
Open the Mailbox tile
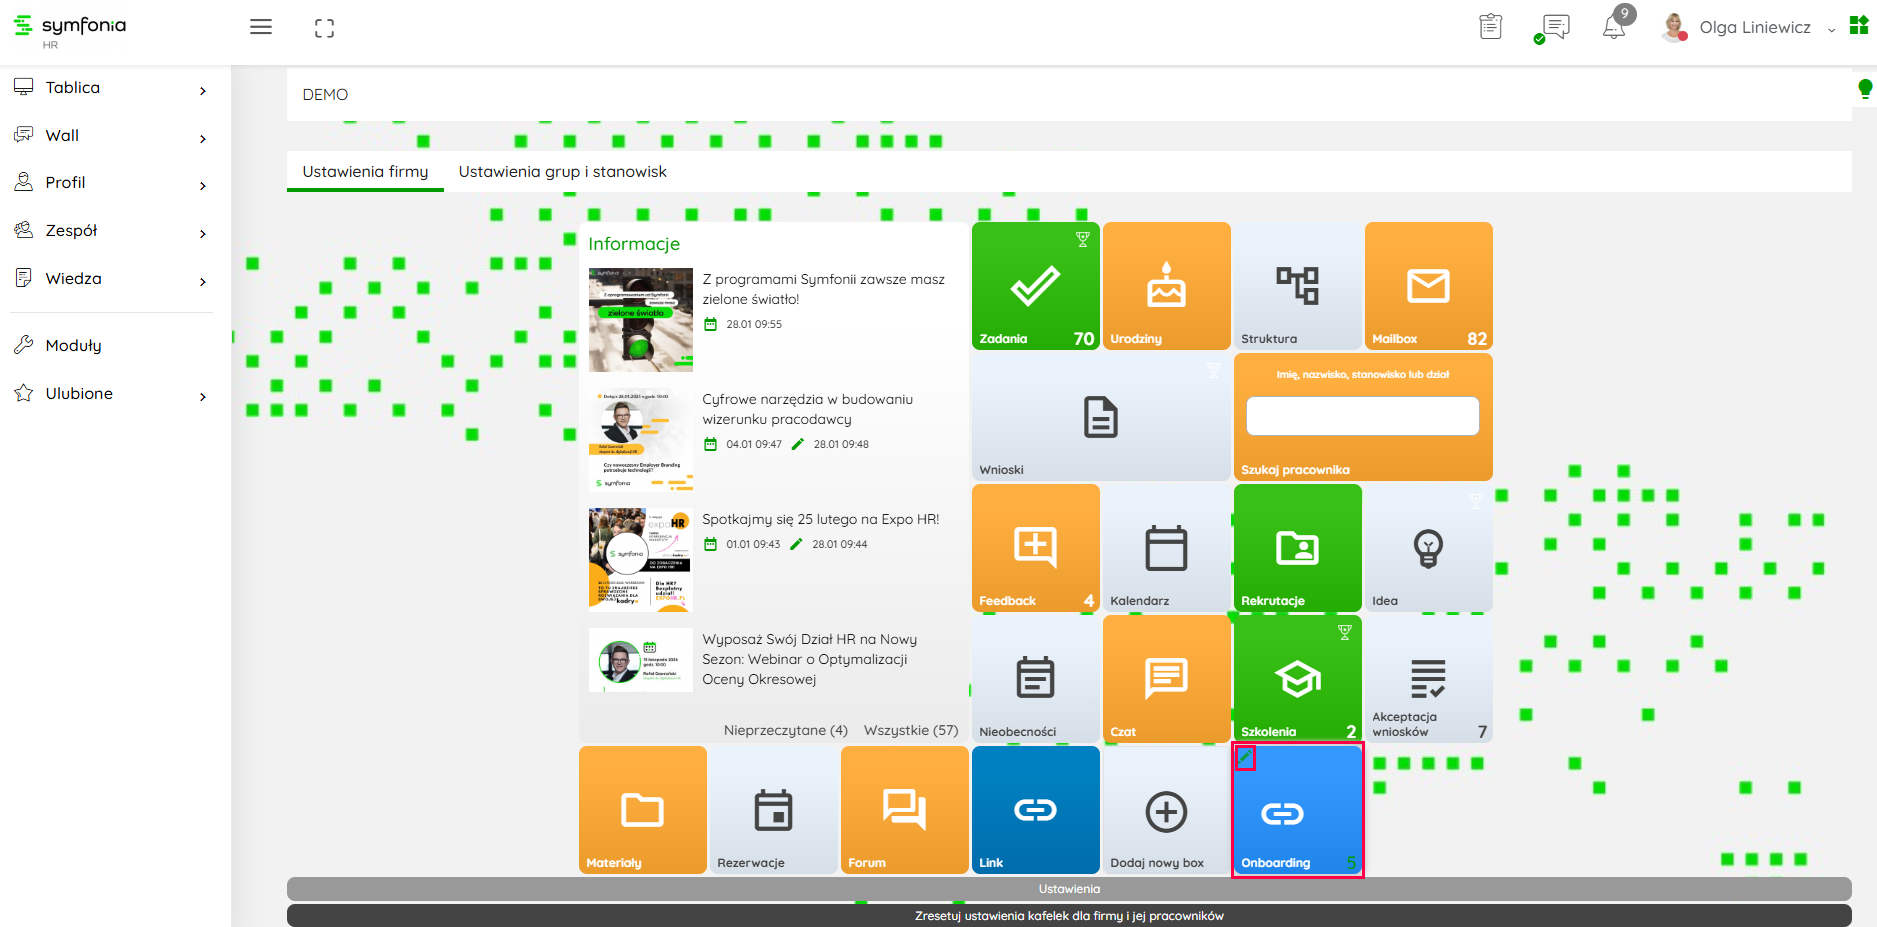coord(1428,286)
